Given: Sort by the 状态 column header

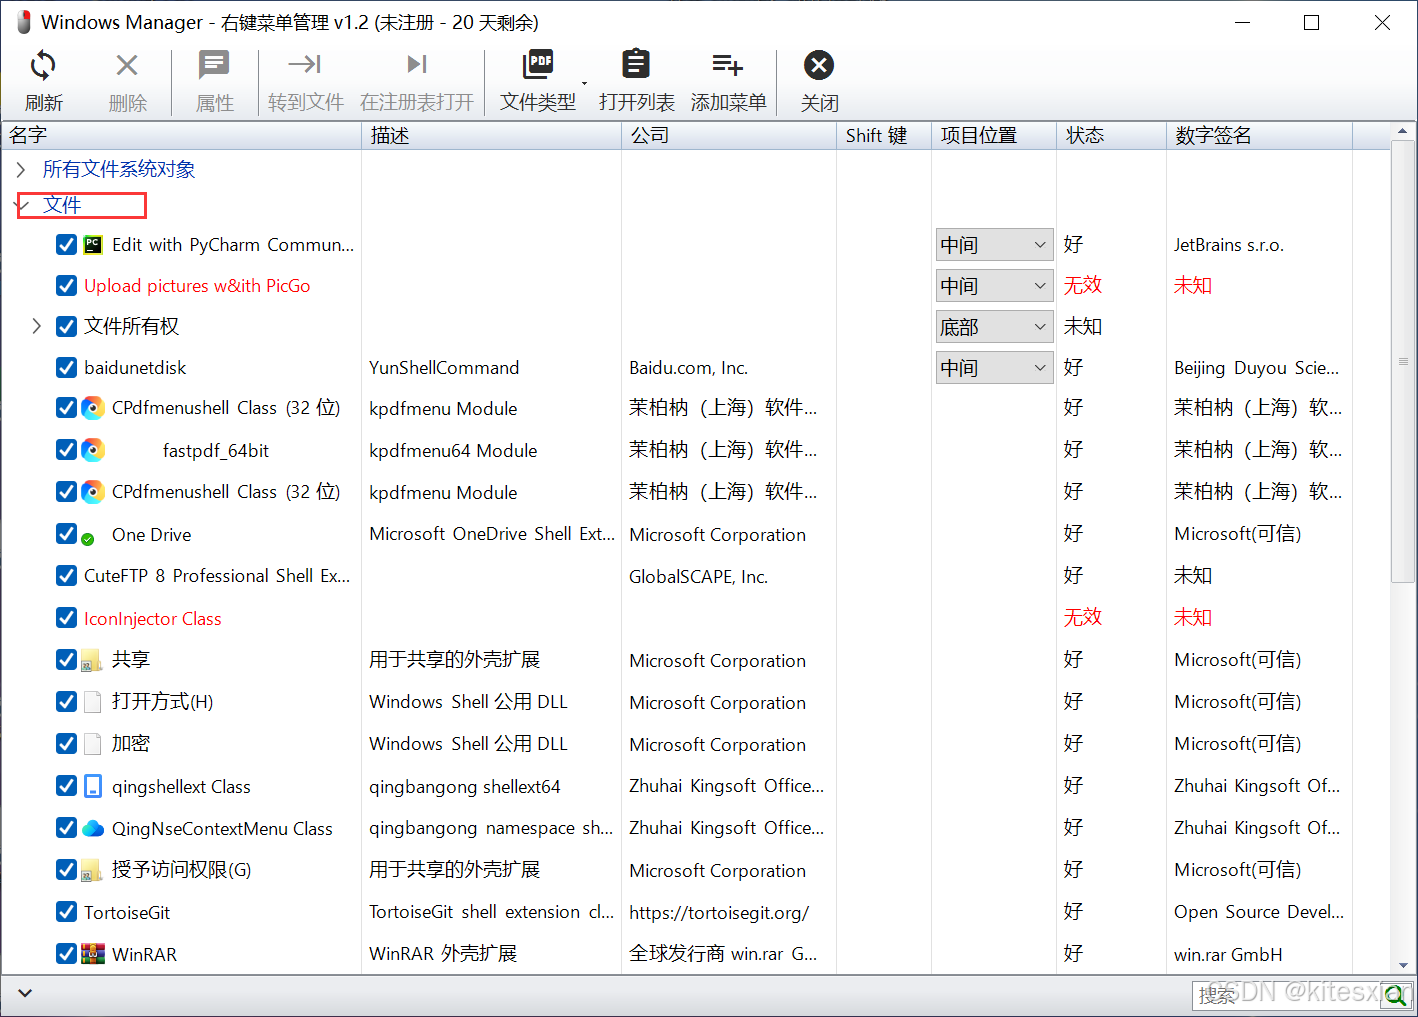Looking at the screenshot, I should [x=1111, y=135].
